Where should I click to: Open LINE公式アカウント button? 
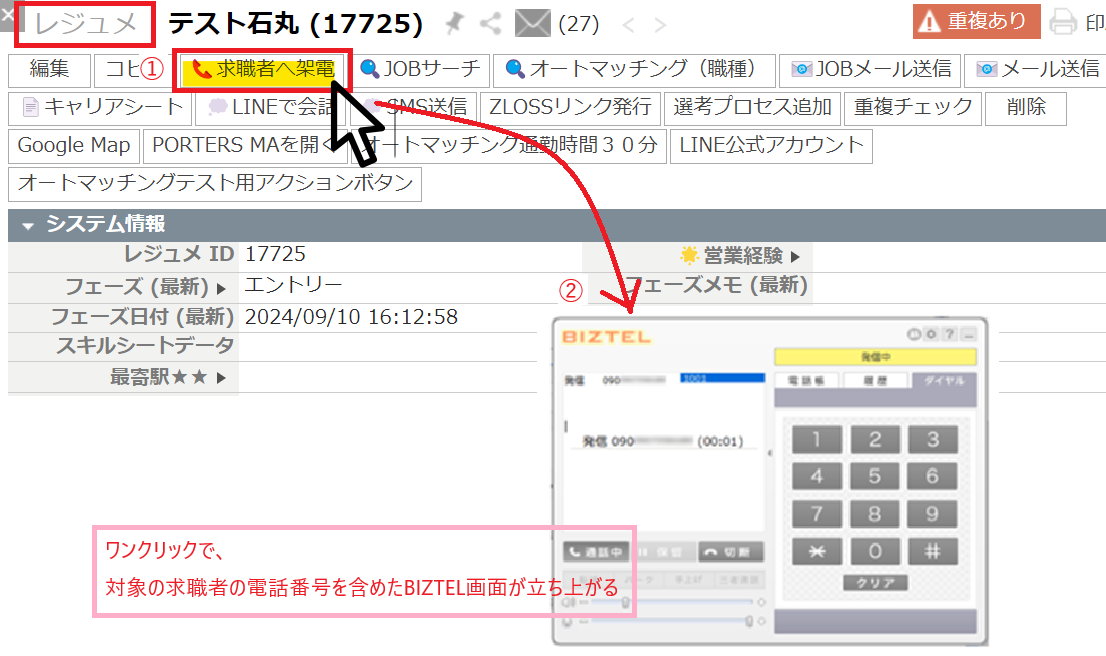(x=771, y=145)
